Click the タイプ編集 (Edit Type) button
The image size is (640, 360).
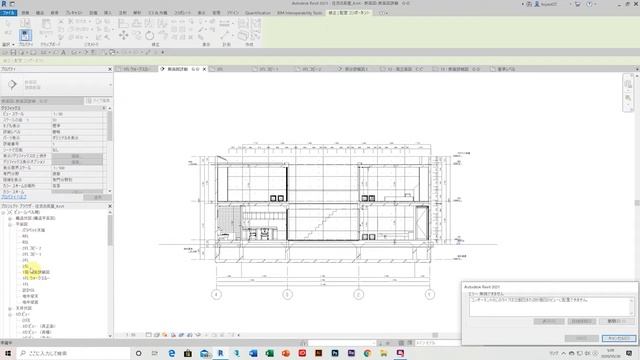pos(98,101)
